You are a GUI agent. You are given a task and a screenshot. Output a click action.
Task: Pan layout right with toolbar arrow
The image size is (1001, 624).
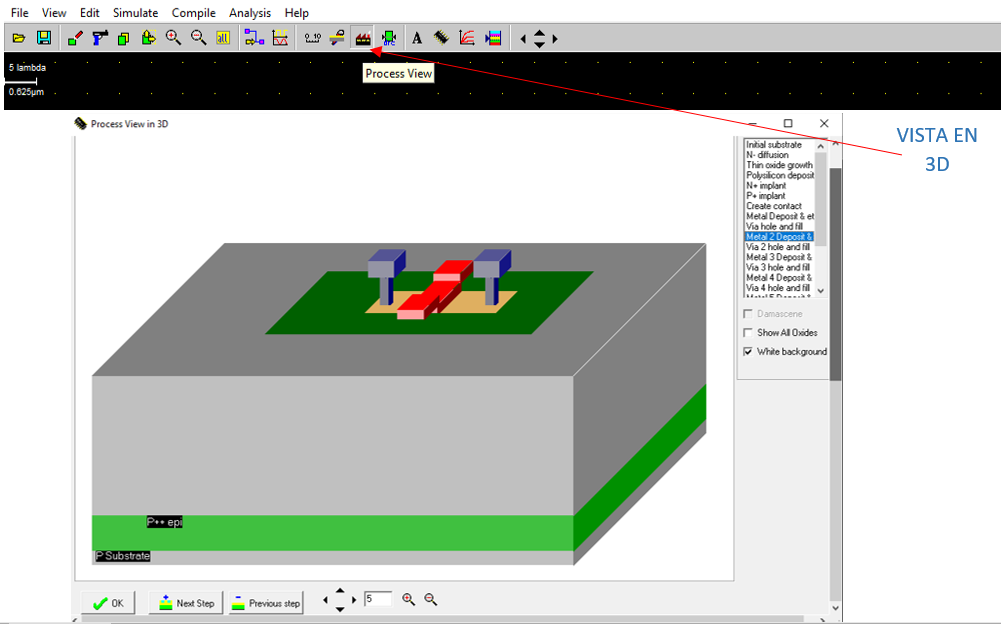[555, 39]
